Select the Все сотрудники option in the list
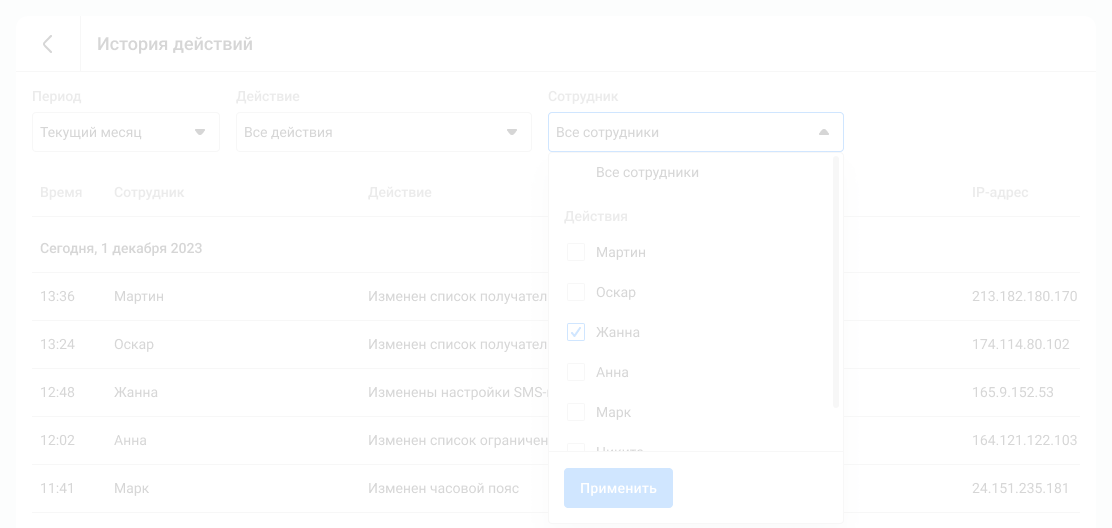 tap(647, 172)
